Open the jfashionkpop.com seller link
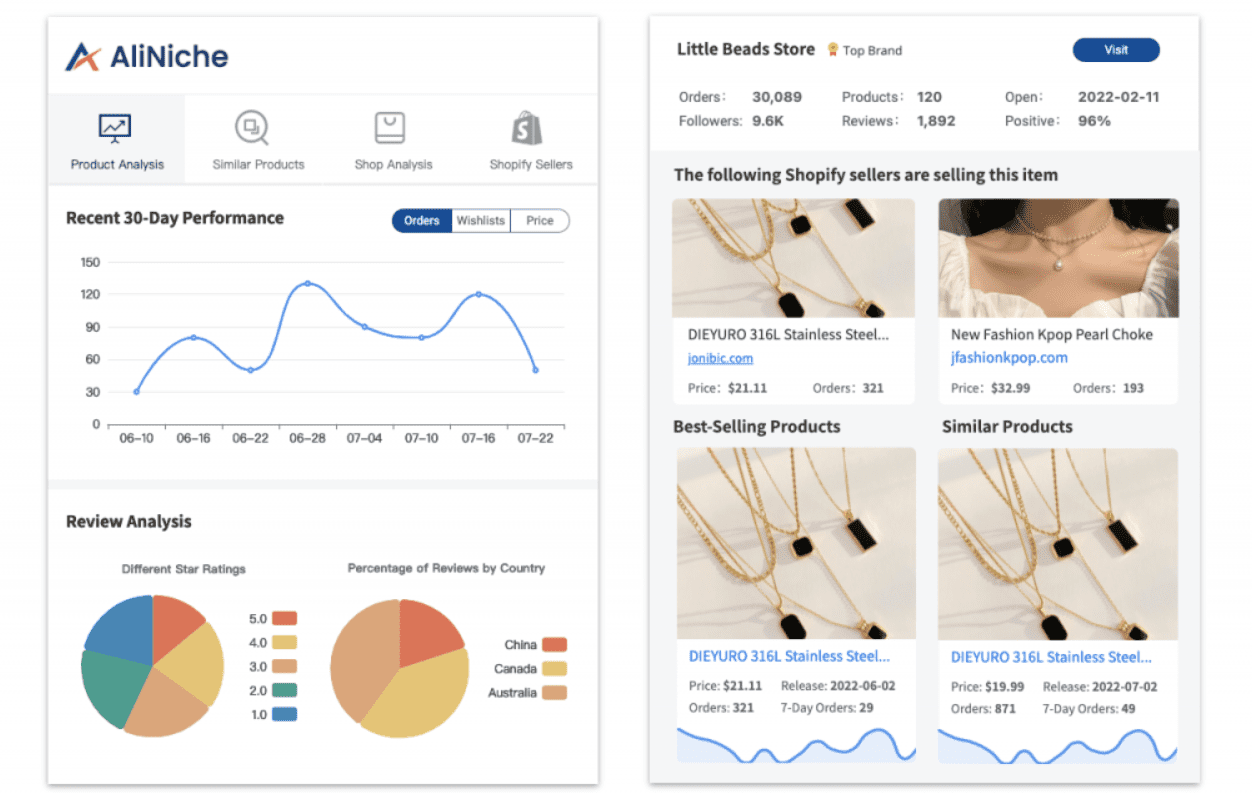Viewport: 1252px width, 793px height. click(1011, 357)
